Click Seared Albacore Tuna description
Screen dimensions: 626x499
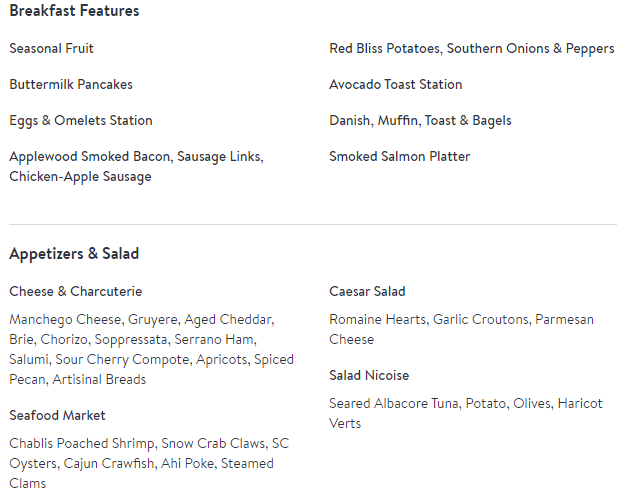coord(466,413)
